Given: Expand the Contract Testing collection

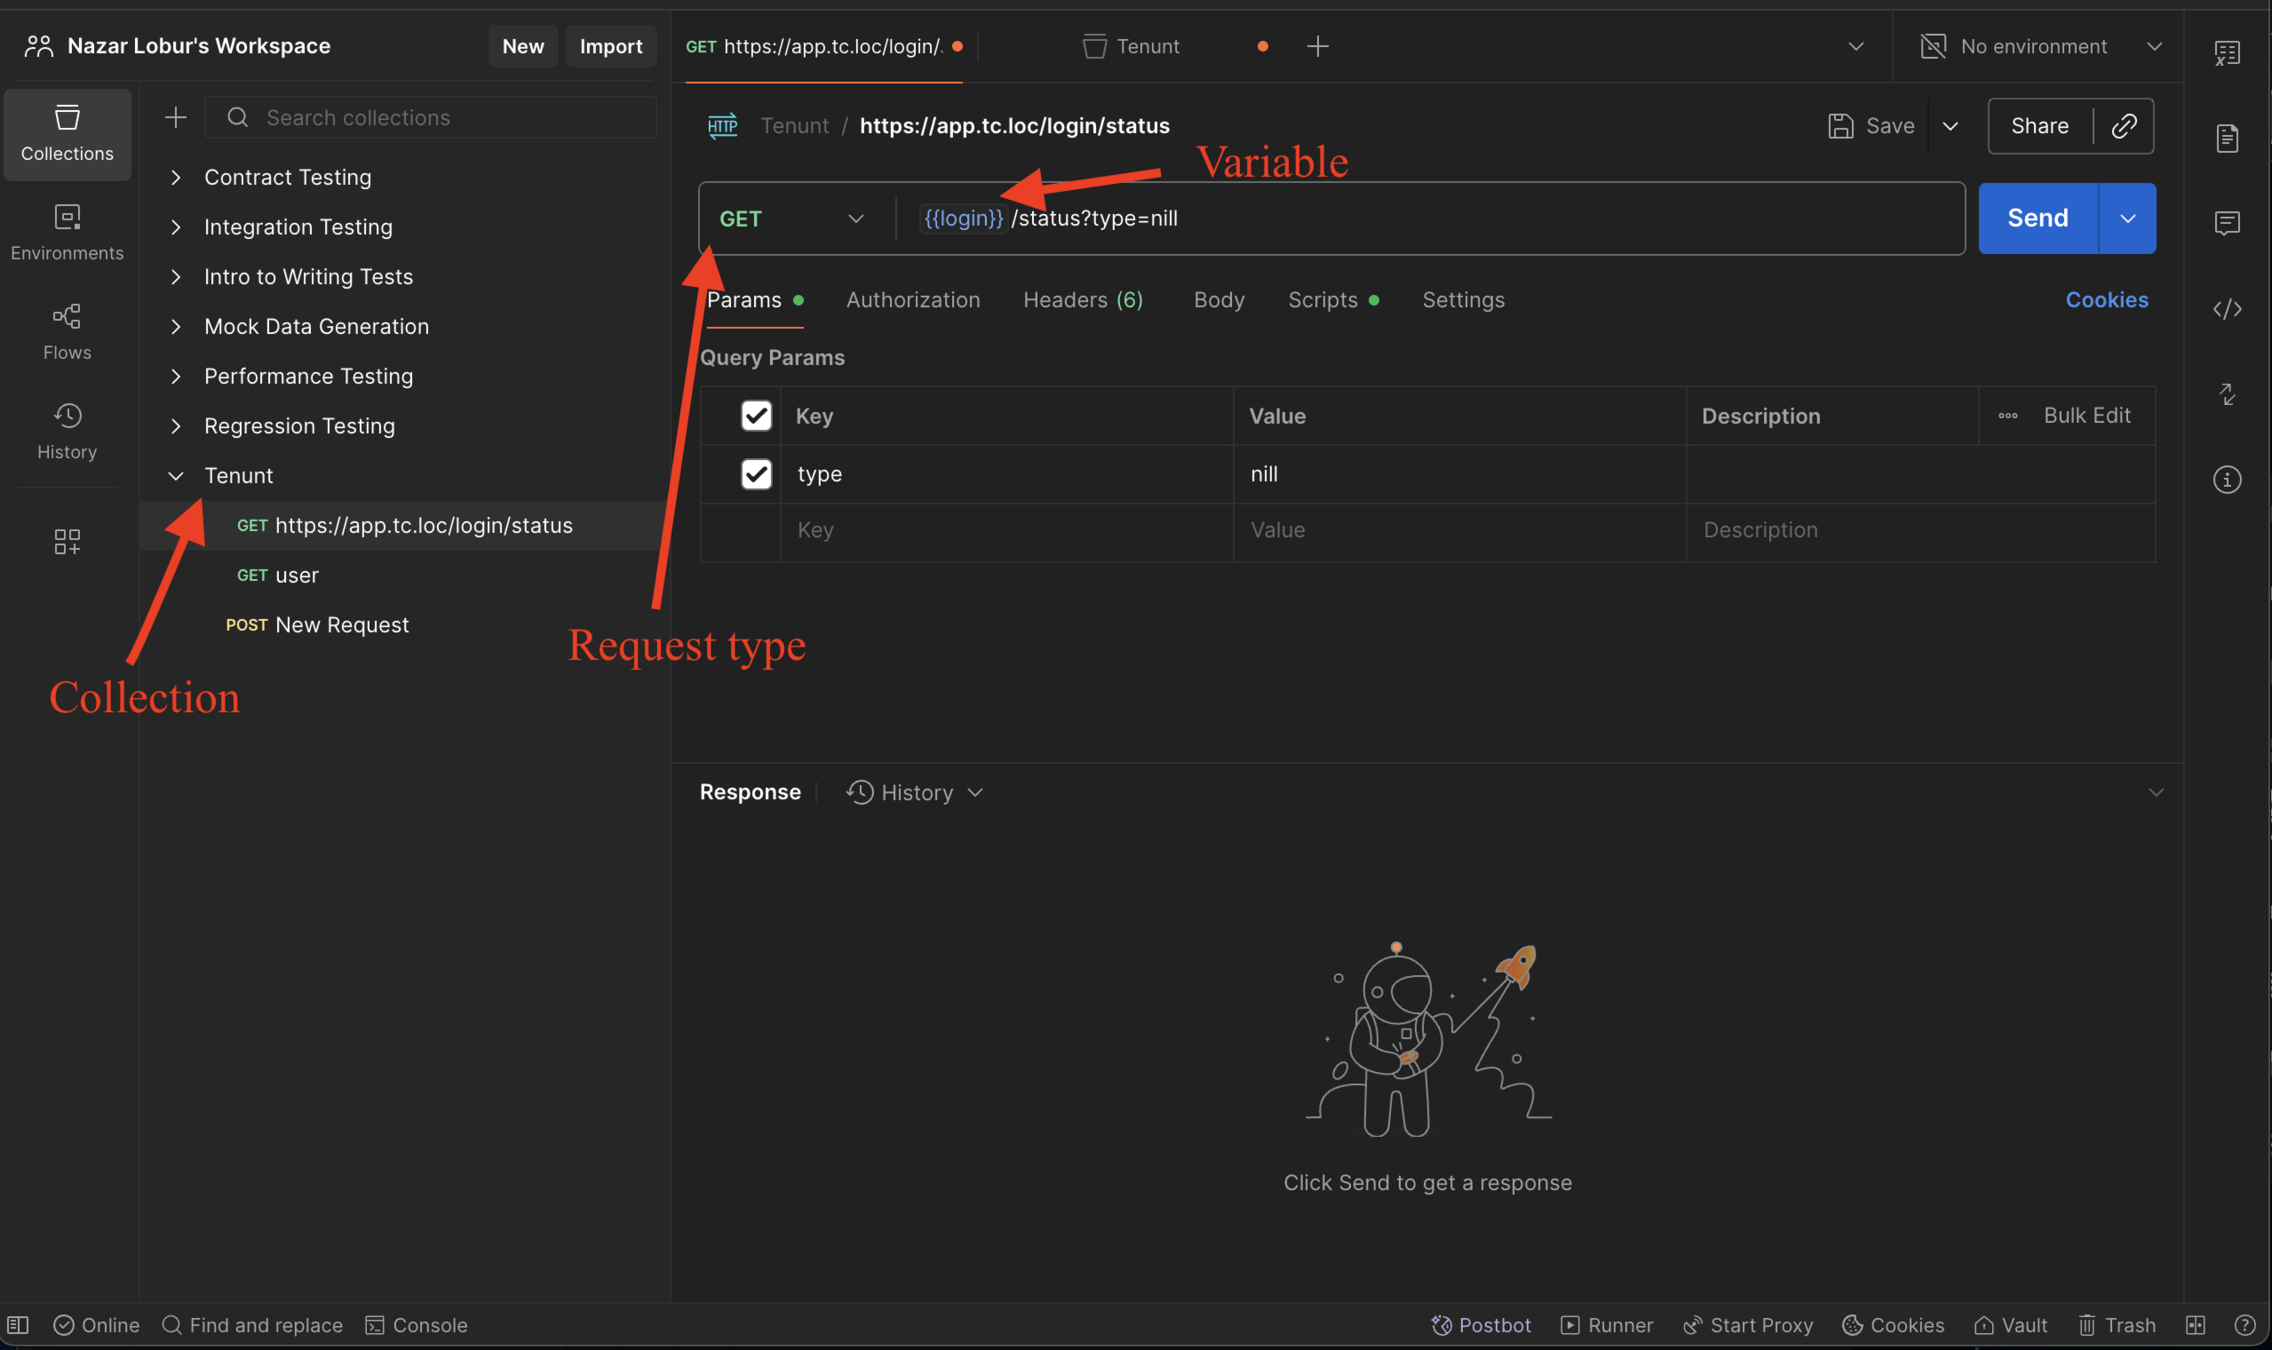Looking at the screenshot, I should coord(176,177).
